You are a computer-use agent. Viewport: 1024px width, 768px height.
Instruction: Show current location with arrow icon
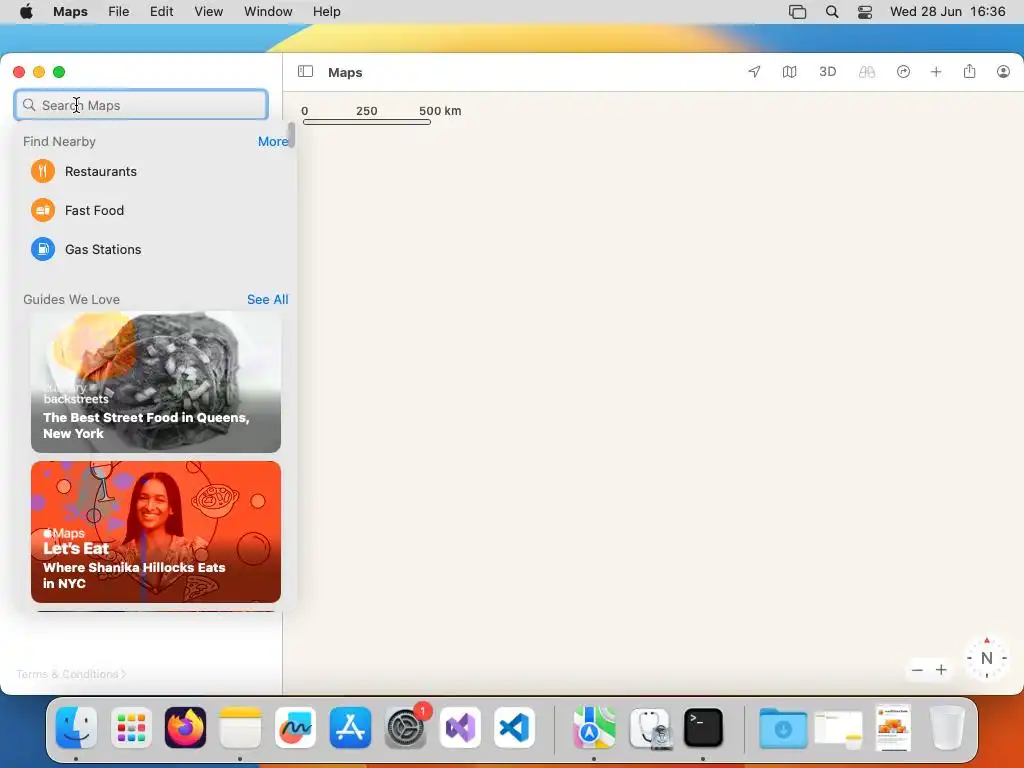754,72
